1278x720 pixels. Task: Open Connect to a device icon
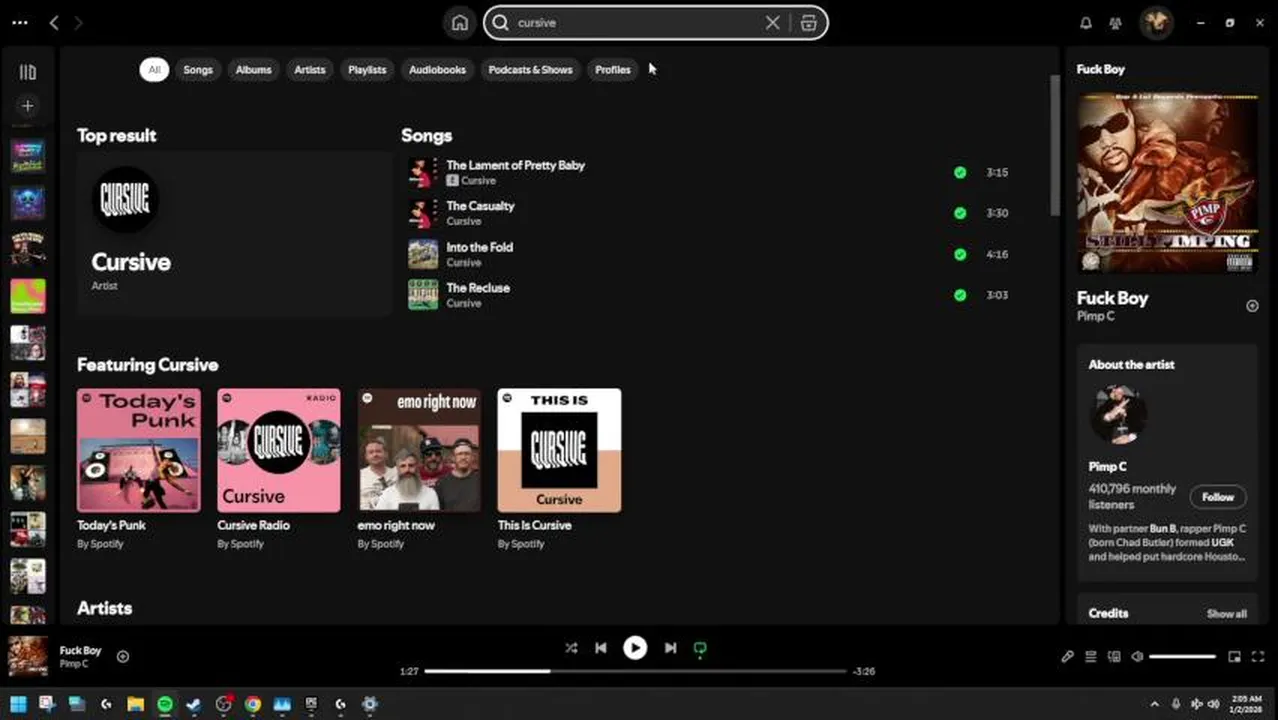[x=1114, y=657]
